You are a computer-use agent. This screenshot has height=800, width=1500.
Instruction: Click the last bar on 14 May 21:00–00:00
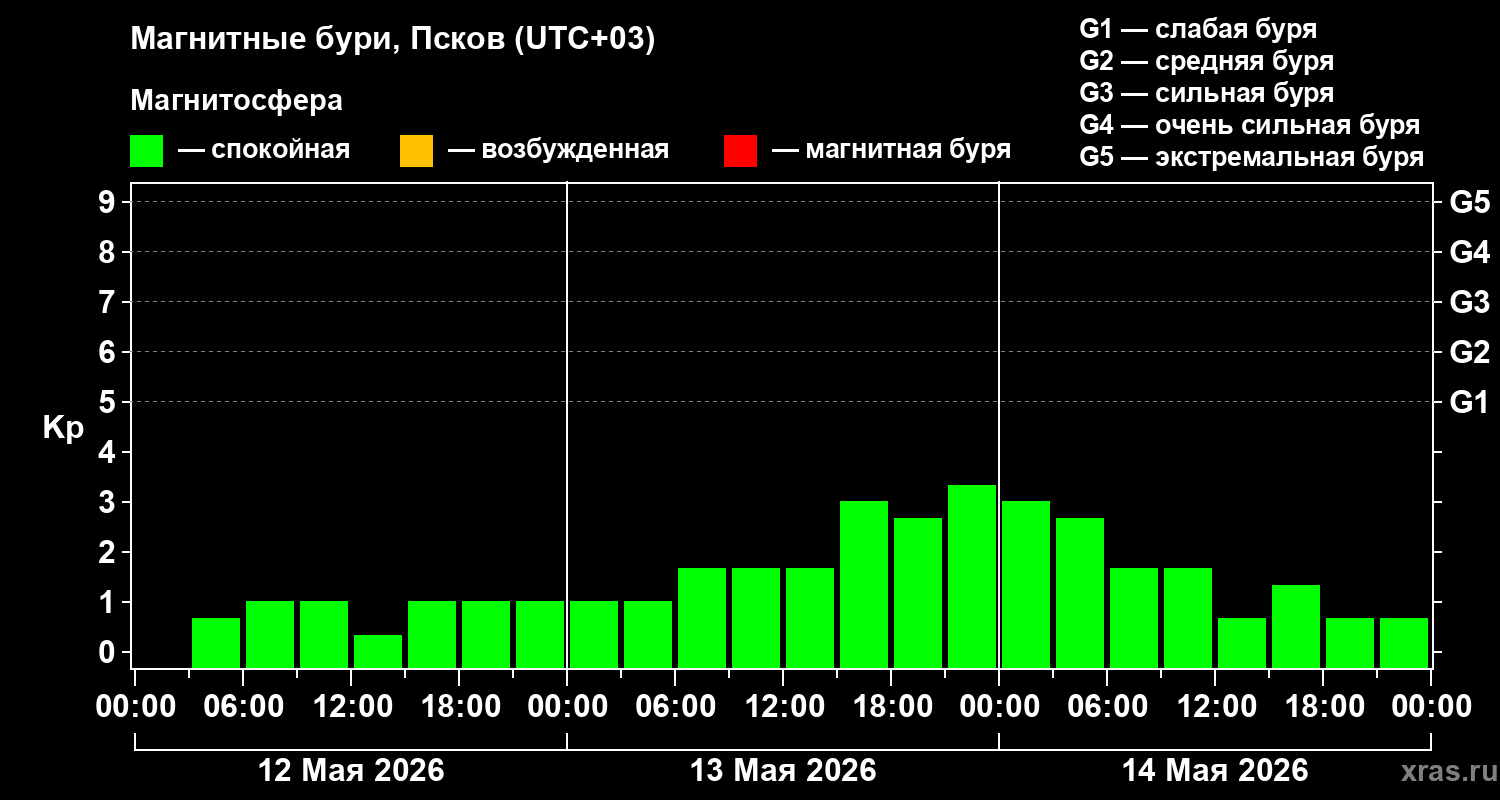pos(1404,643)
